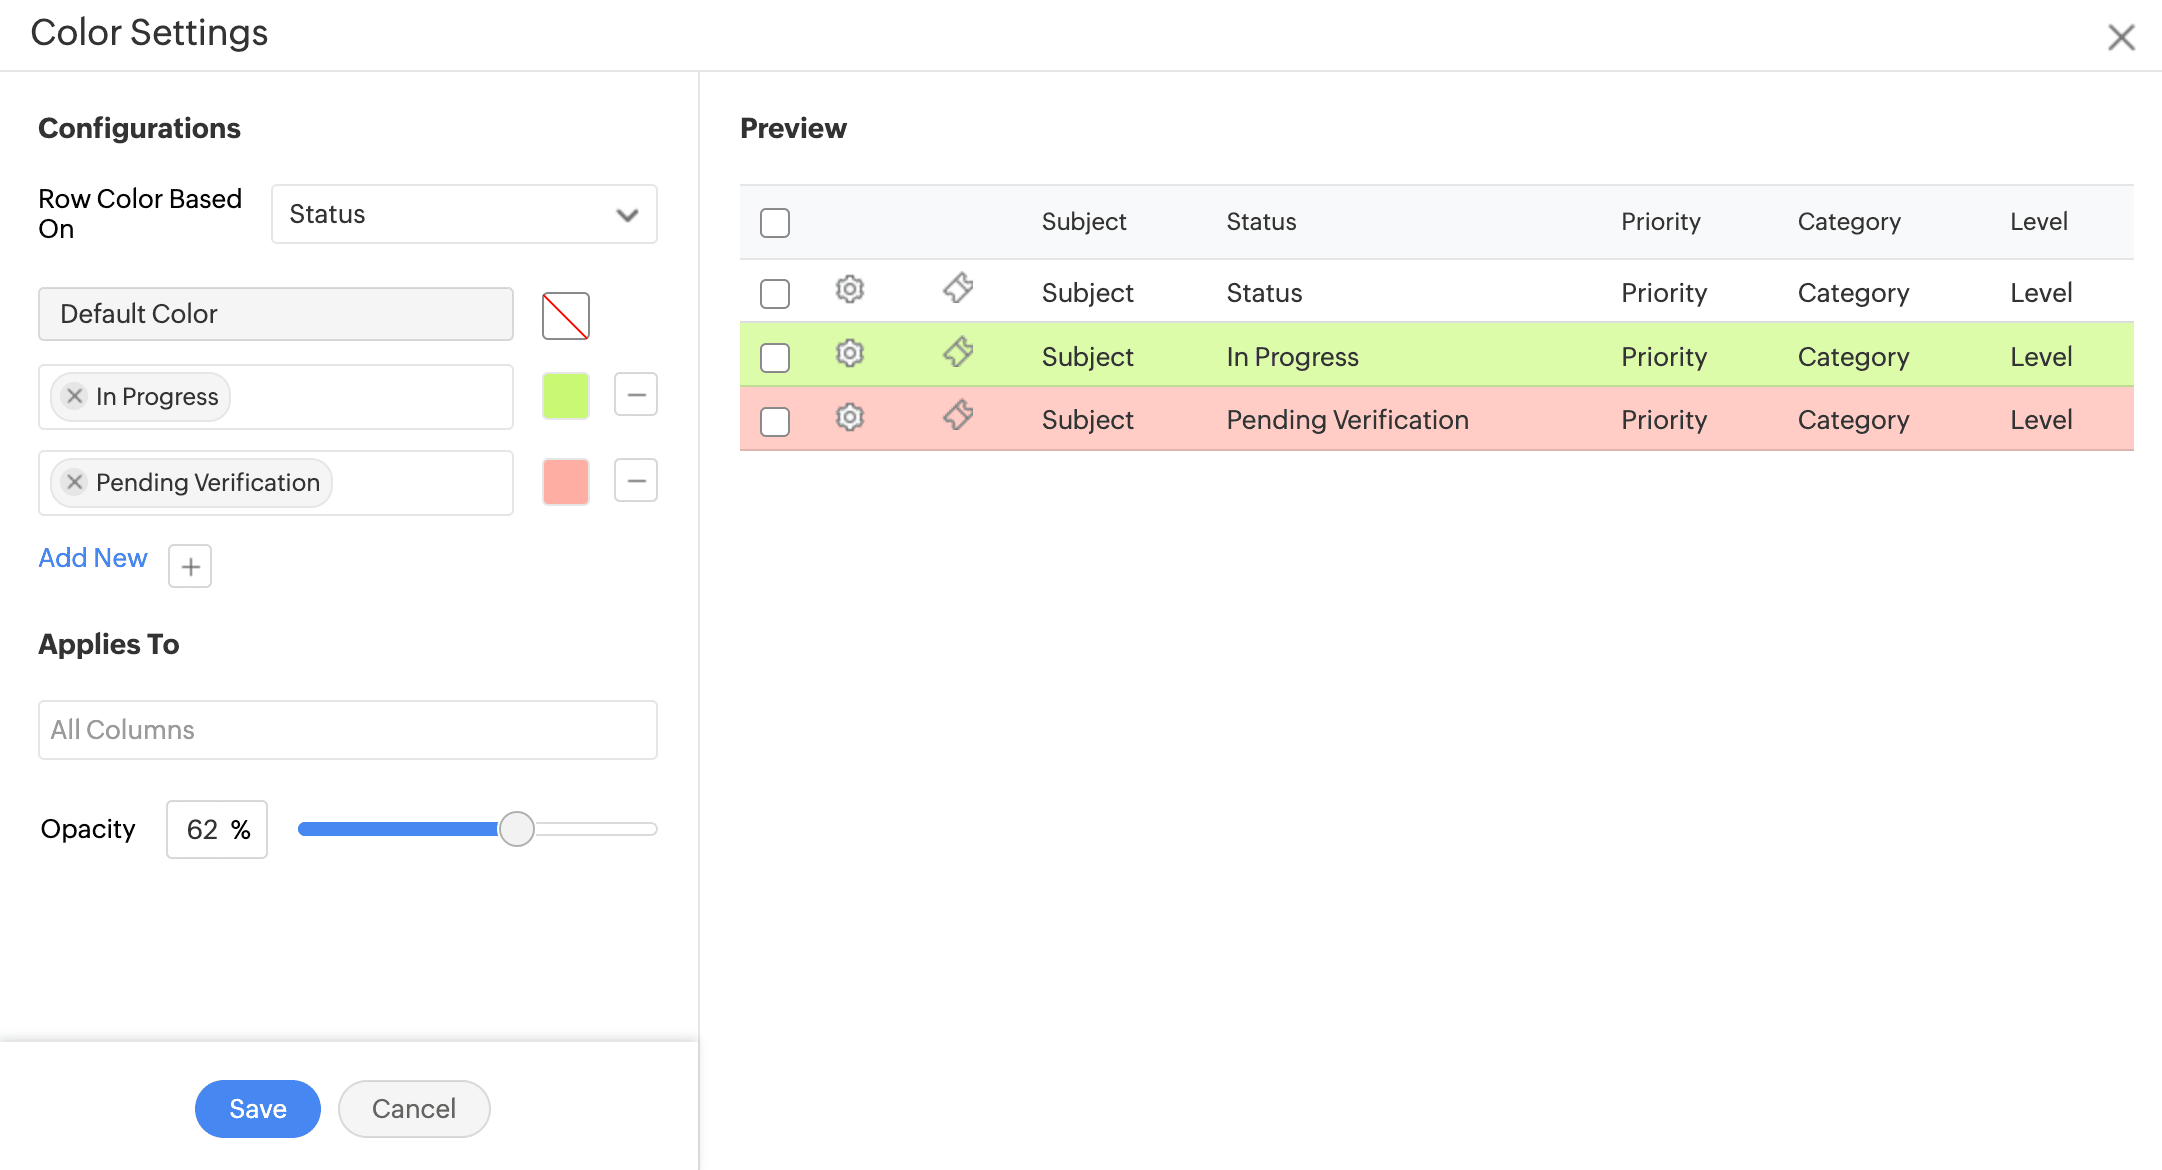2162x1170 pixels.
Task: Click the gear icon in In Progress row
Action: coord(849,353)
